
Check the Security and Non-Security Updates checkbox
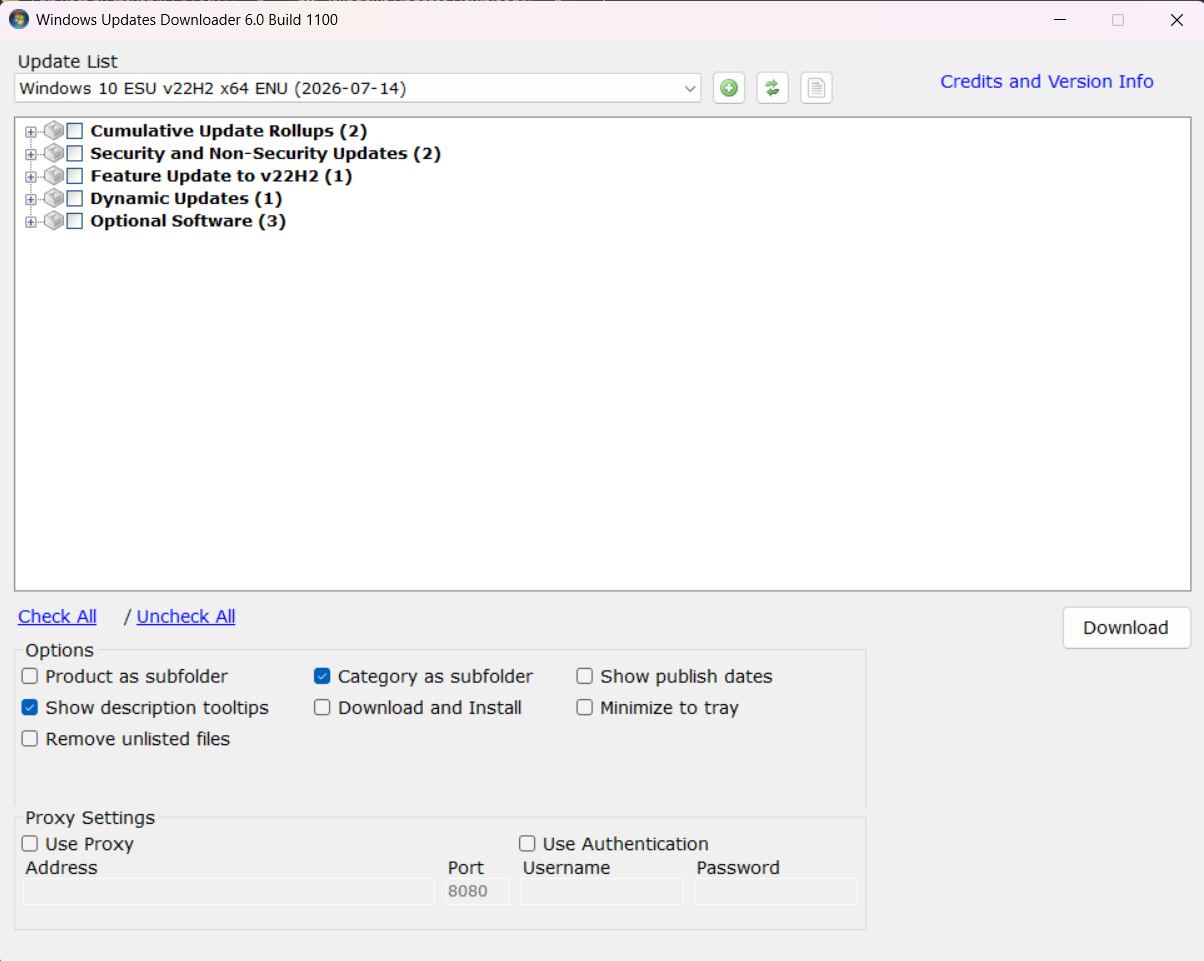point(75,153)
